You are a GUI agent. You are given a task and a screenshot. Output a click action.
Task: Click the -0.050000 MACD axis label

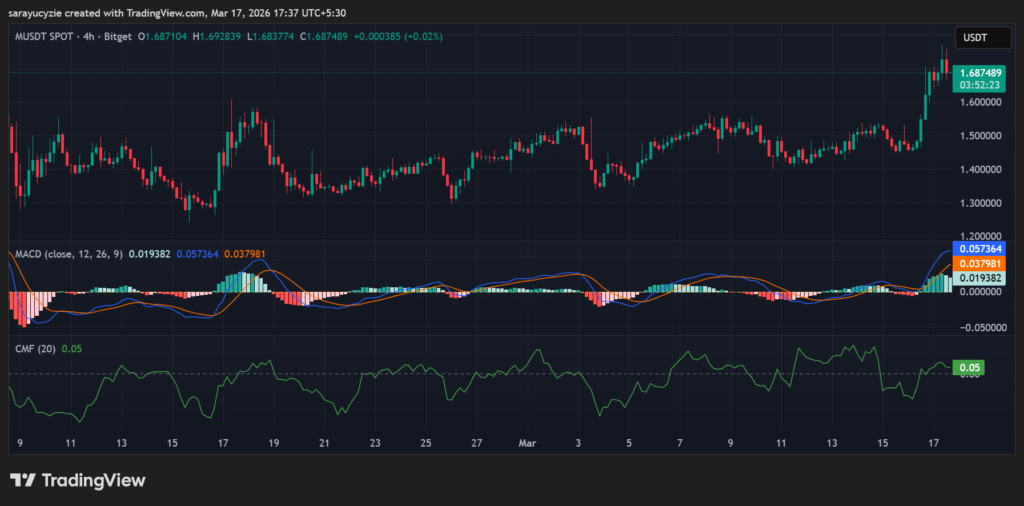(x=982, y=327)
